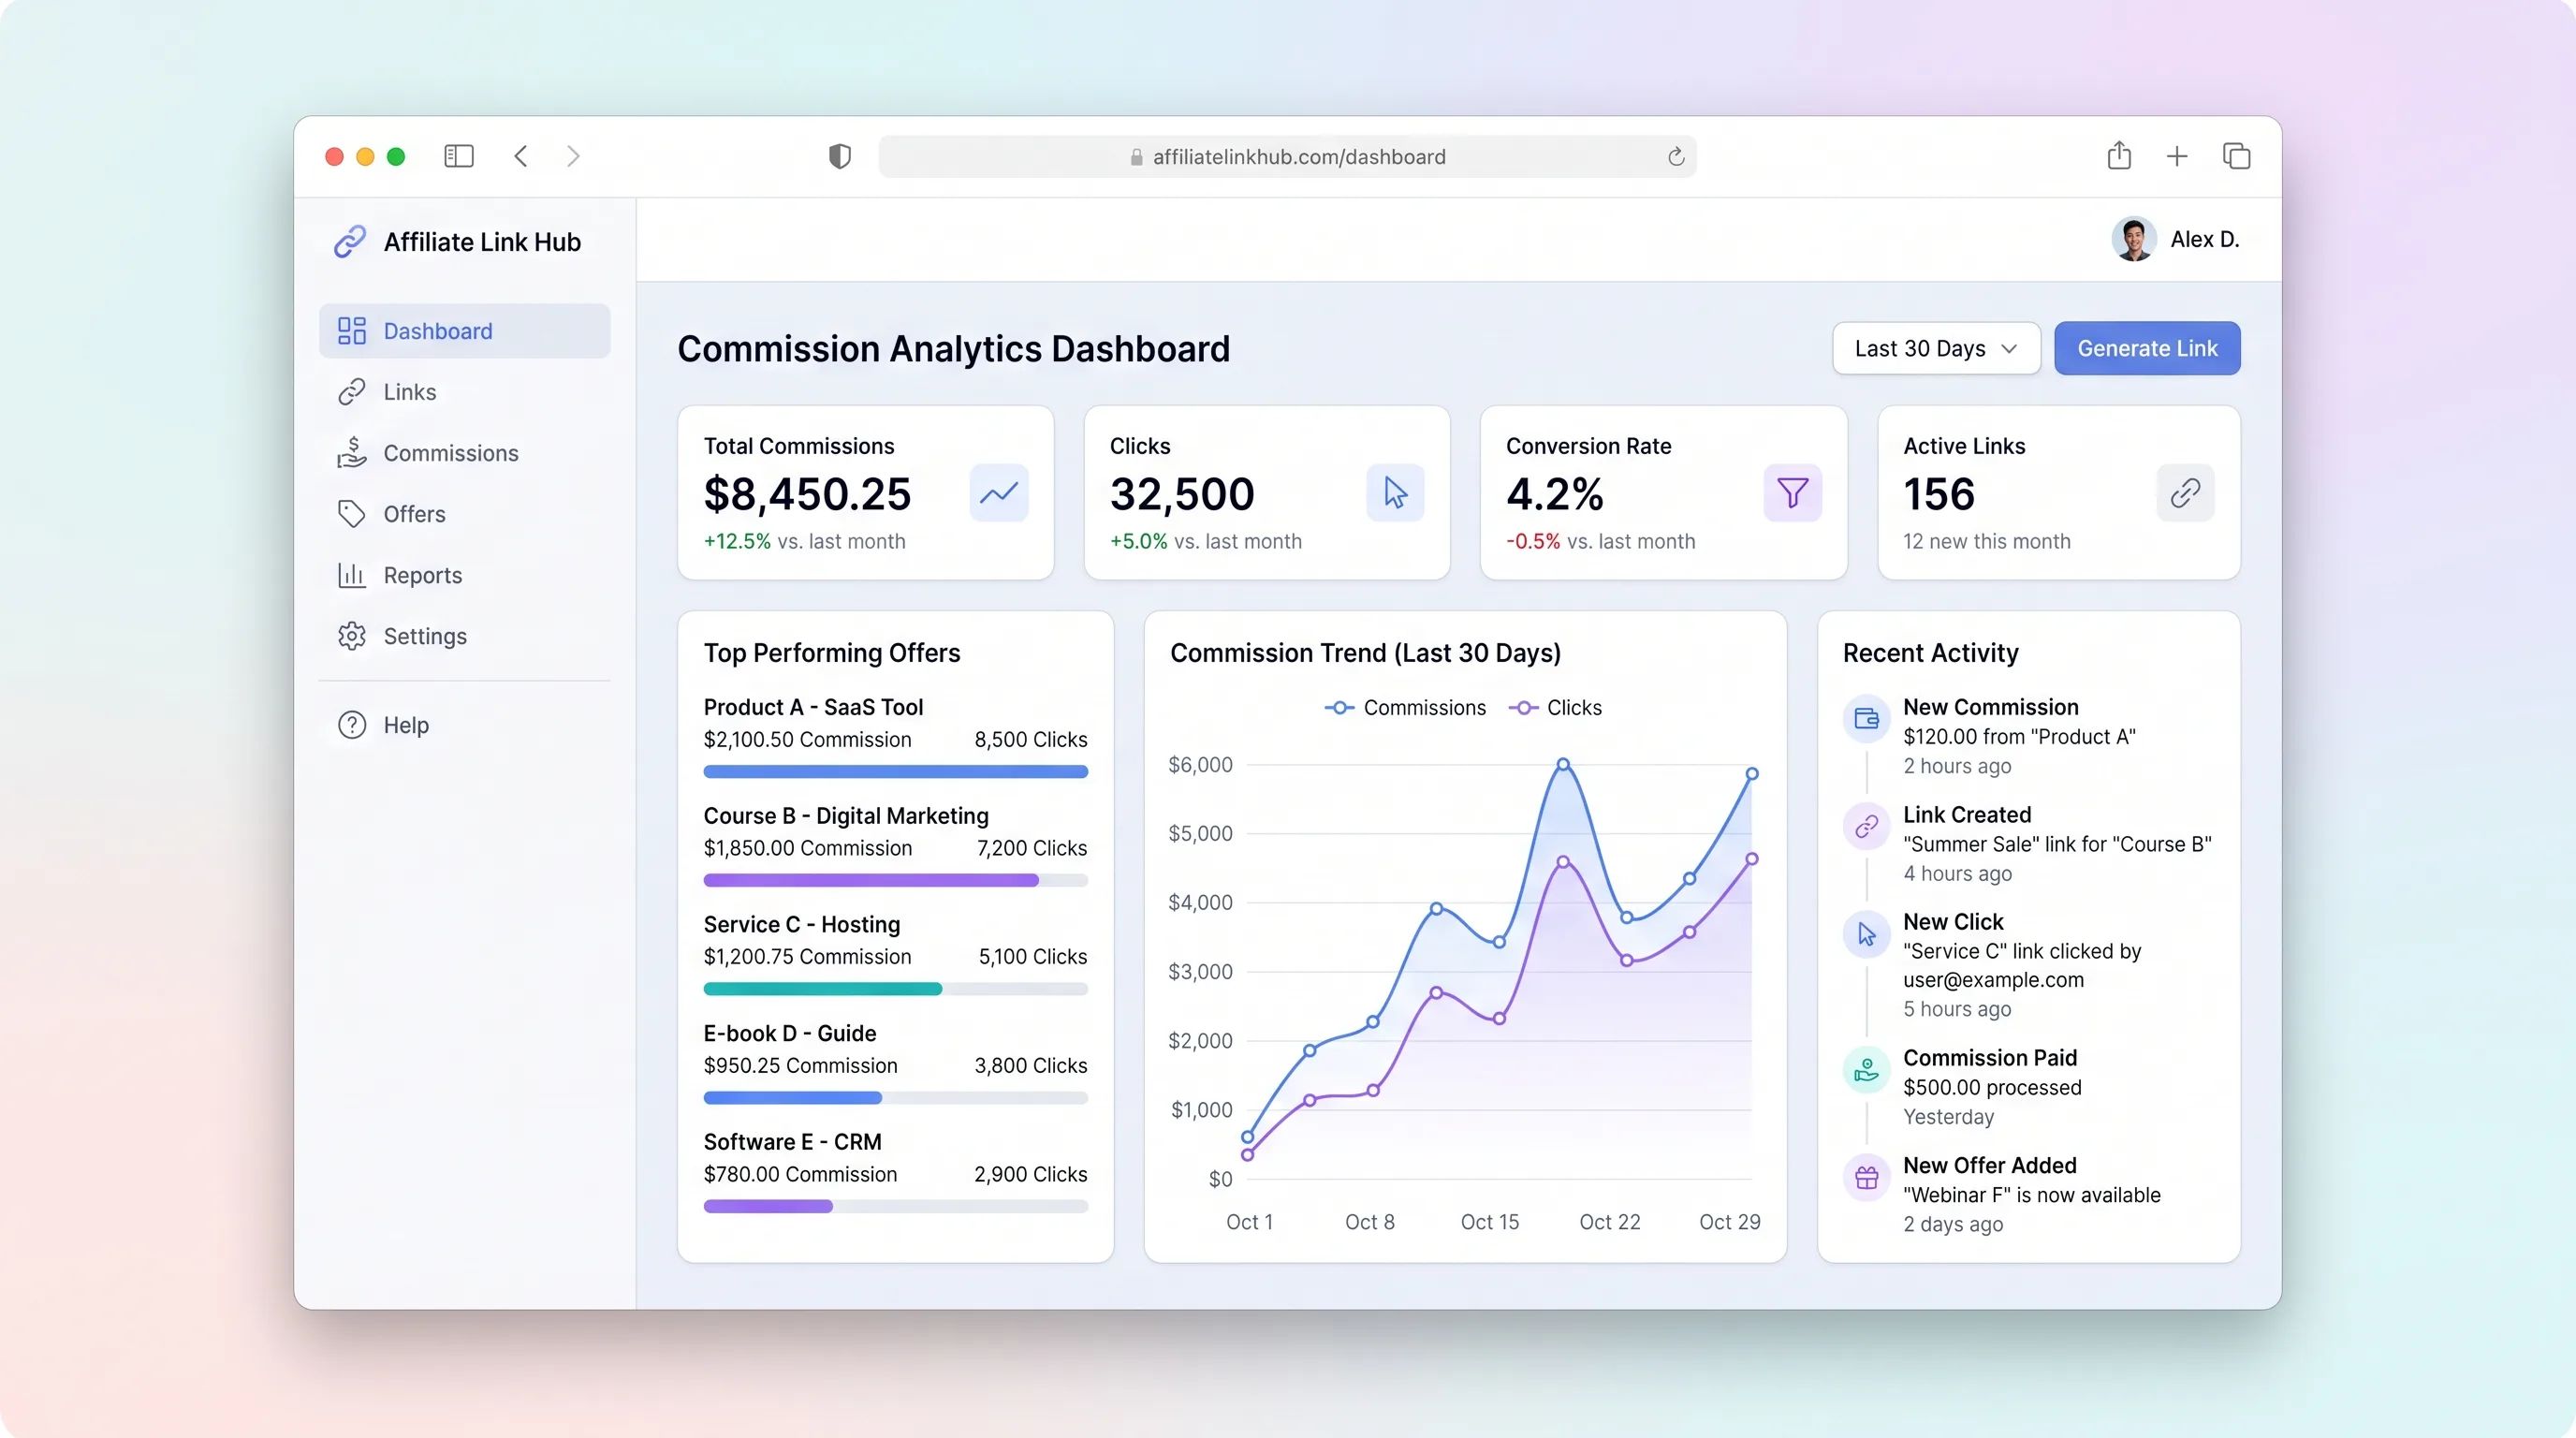Click the Commission Trend (Last 30 Days) heading
This screenshot has height=1438, width=2576.
[1365, 653]
